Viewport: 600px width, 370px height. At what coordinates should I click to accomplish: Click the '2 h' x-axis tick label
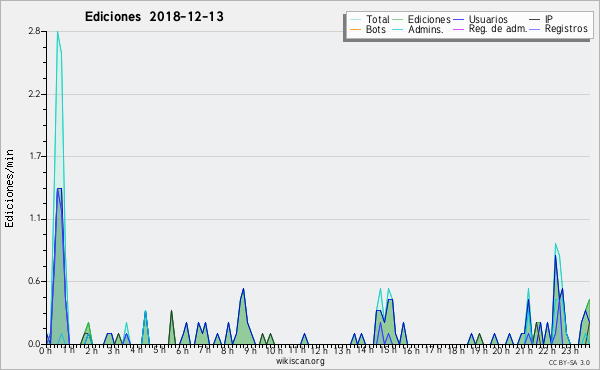click(x=91, y=350)
